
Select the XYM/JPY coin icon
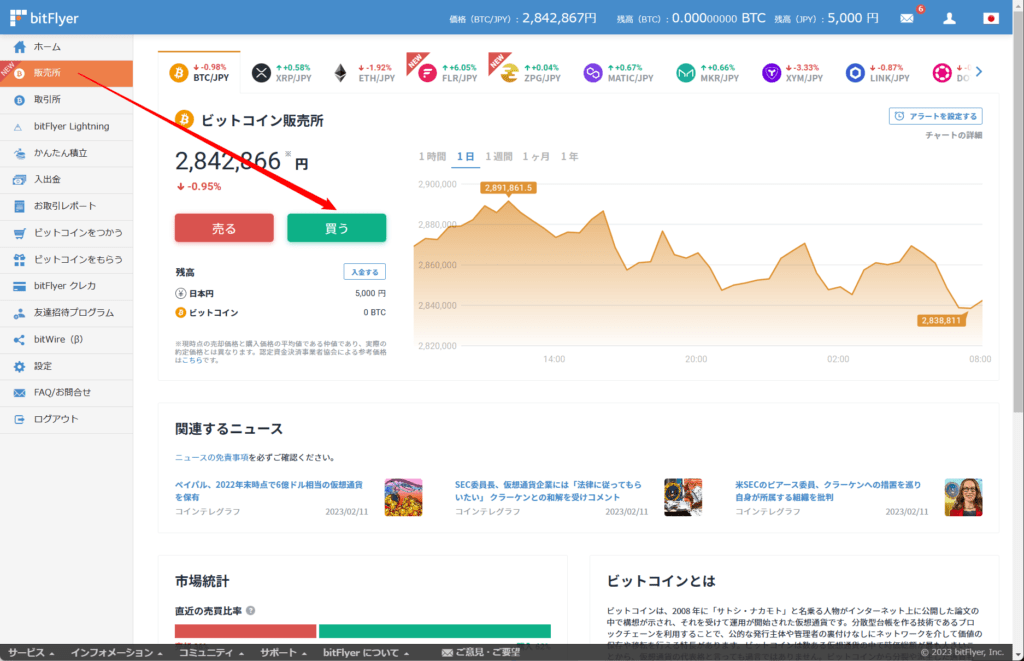771,73
